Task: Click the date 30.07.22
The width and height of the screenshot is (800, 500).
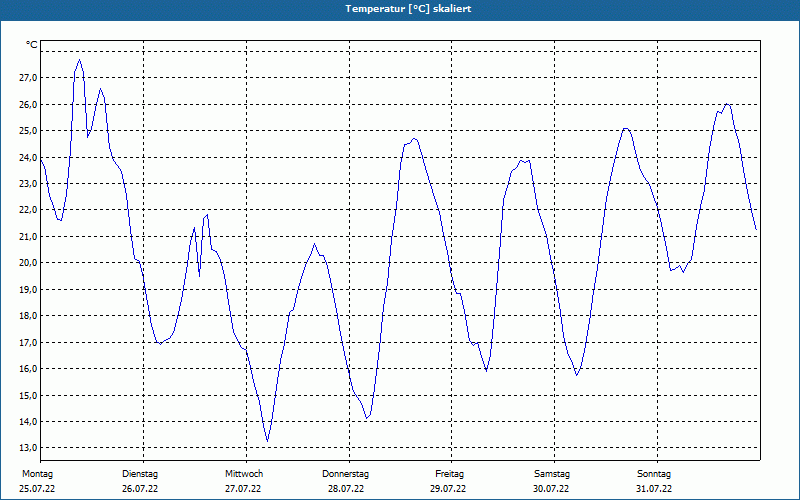Action: (551, 489)
